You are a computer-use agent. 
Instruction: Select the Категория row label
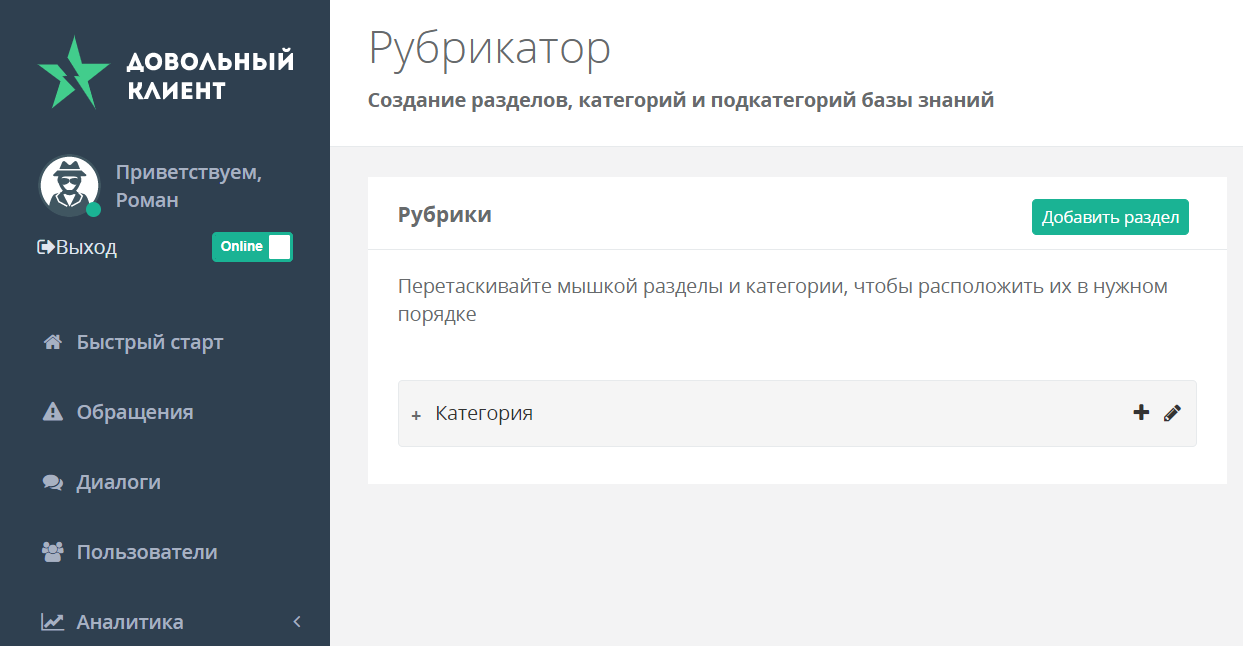pos(484,413)
